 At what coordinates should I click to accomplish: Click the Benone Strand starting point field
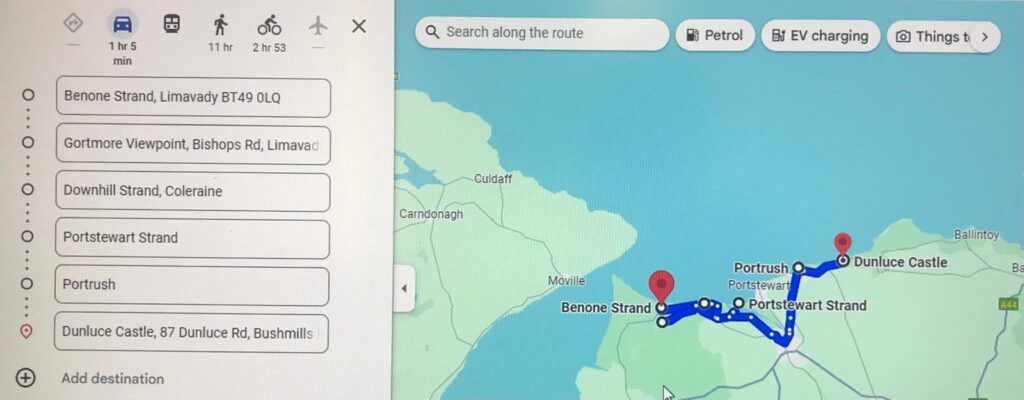coord(193,97)
